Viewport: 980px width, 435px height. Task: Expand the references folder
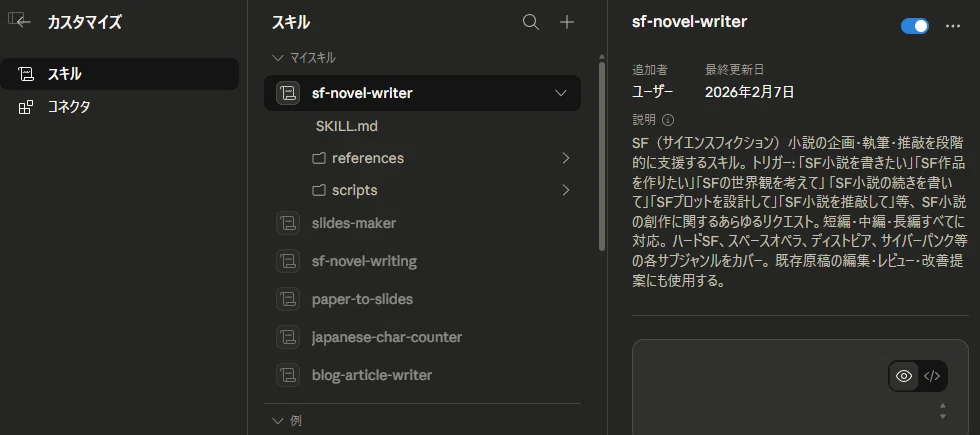pyautogui.click(x=566, y=158)
